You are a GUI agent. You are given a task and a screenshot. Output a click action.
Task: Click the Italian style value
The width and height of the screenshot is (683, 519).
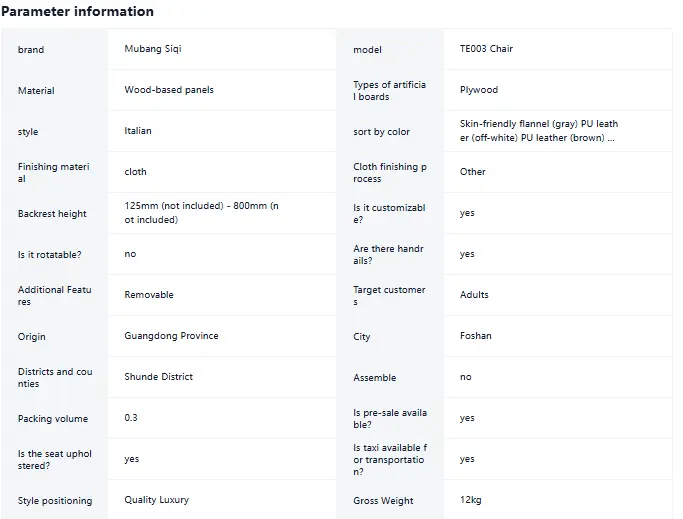tap(138, 130)
